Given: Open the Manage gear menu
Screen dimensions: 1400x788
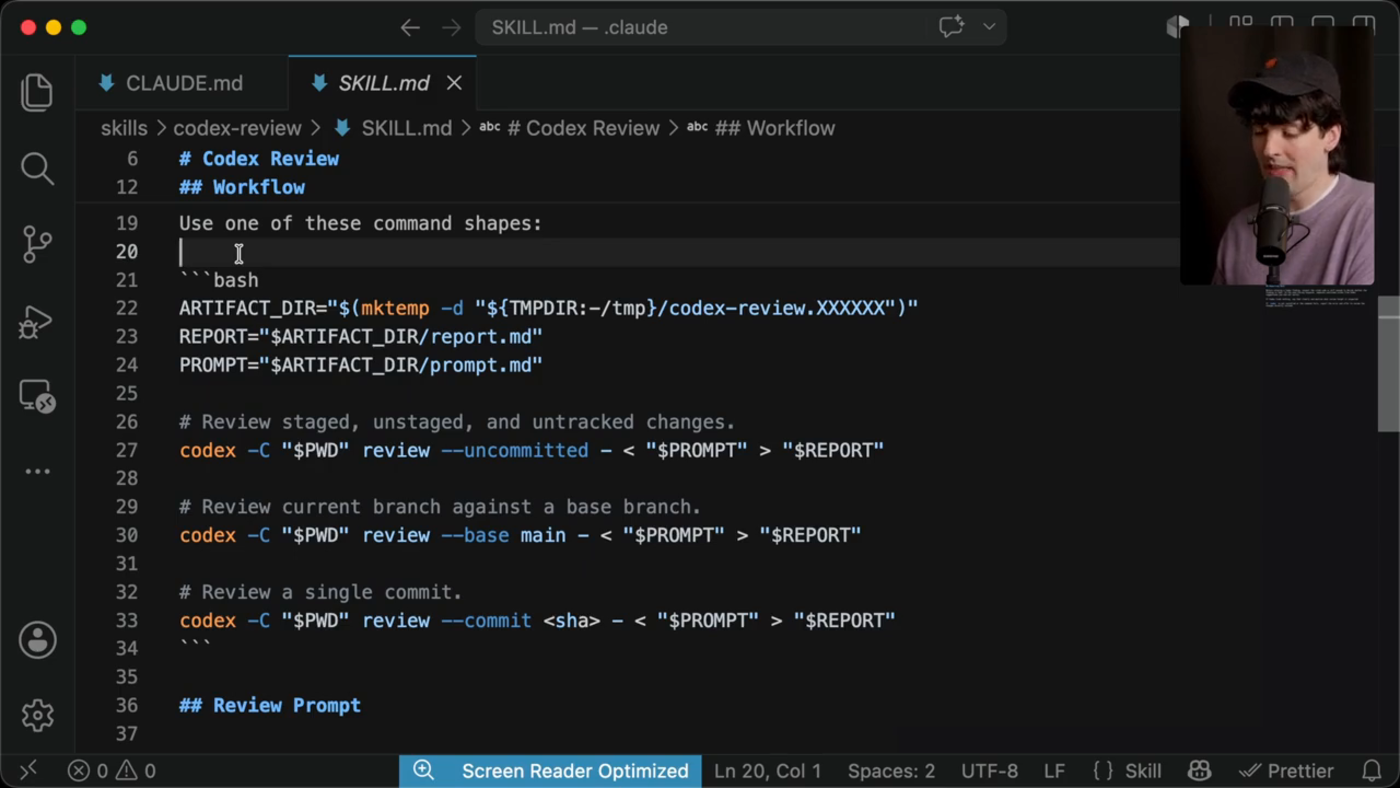Looking at the screenshot, I should coord(37,715).
